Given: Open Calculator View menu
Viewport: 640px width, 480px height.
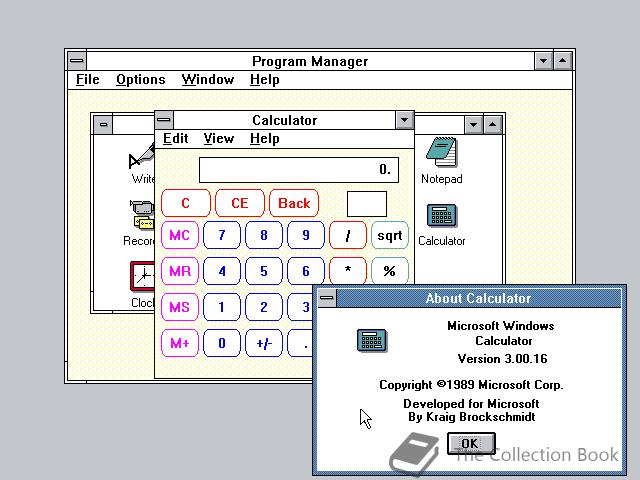Looking at the screenshot, I should click(x=219, y=139).
